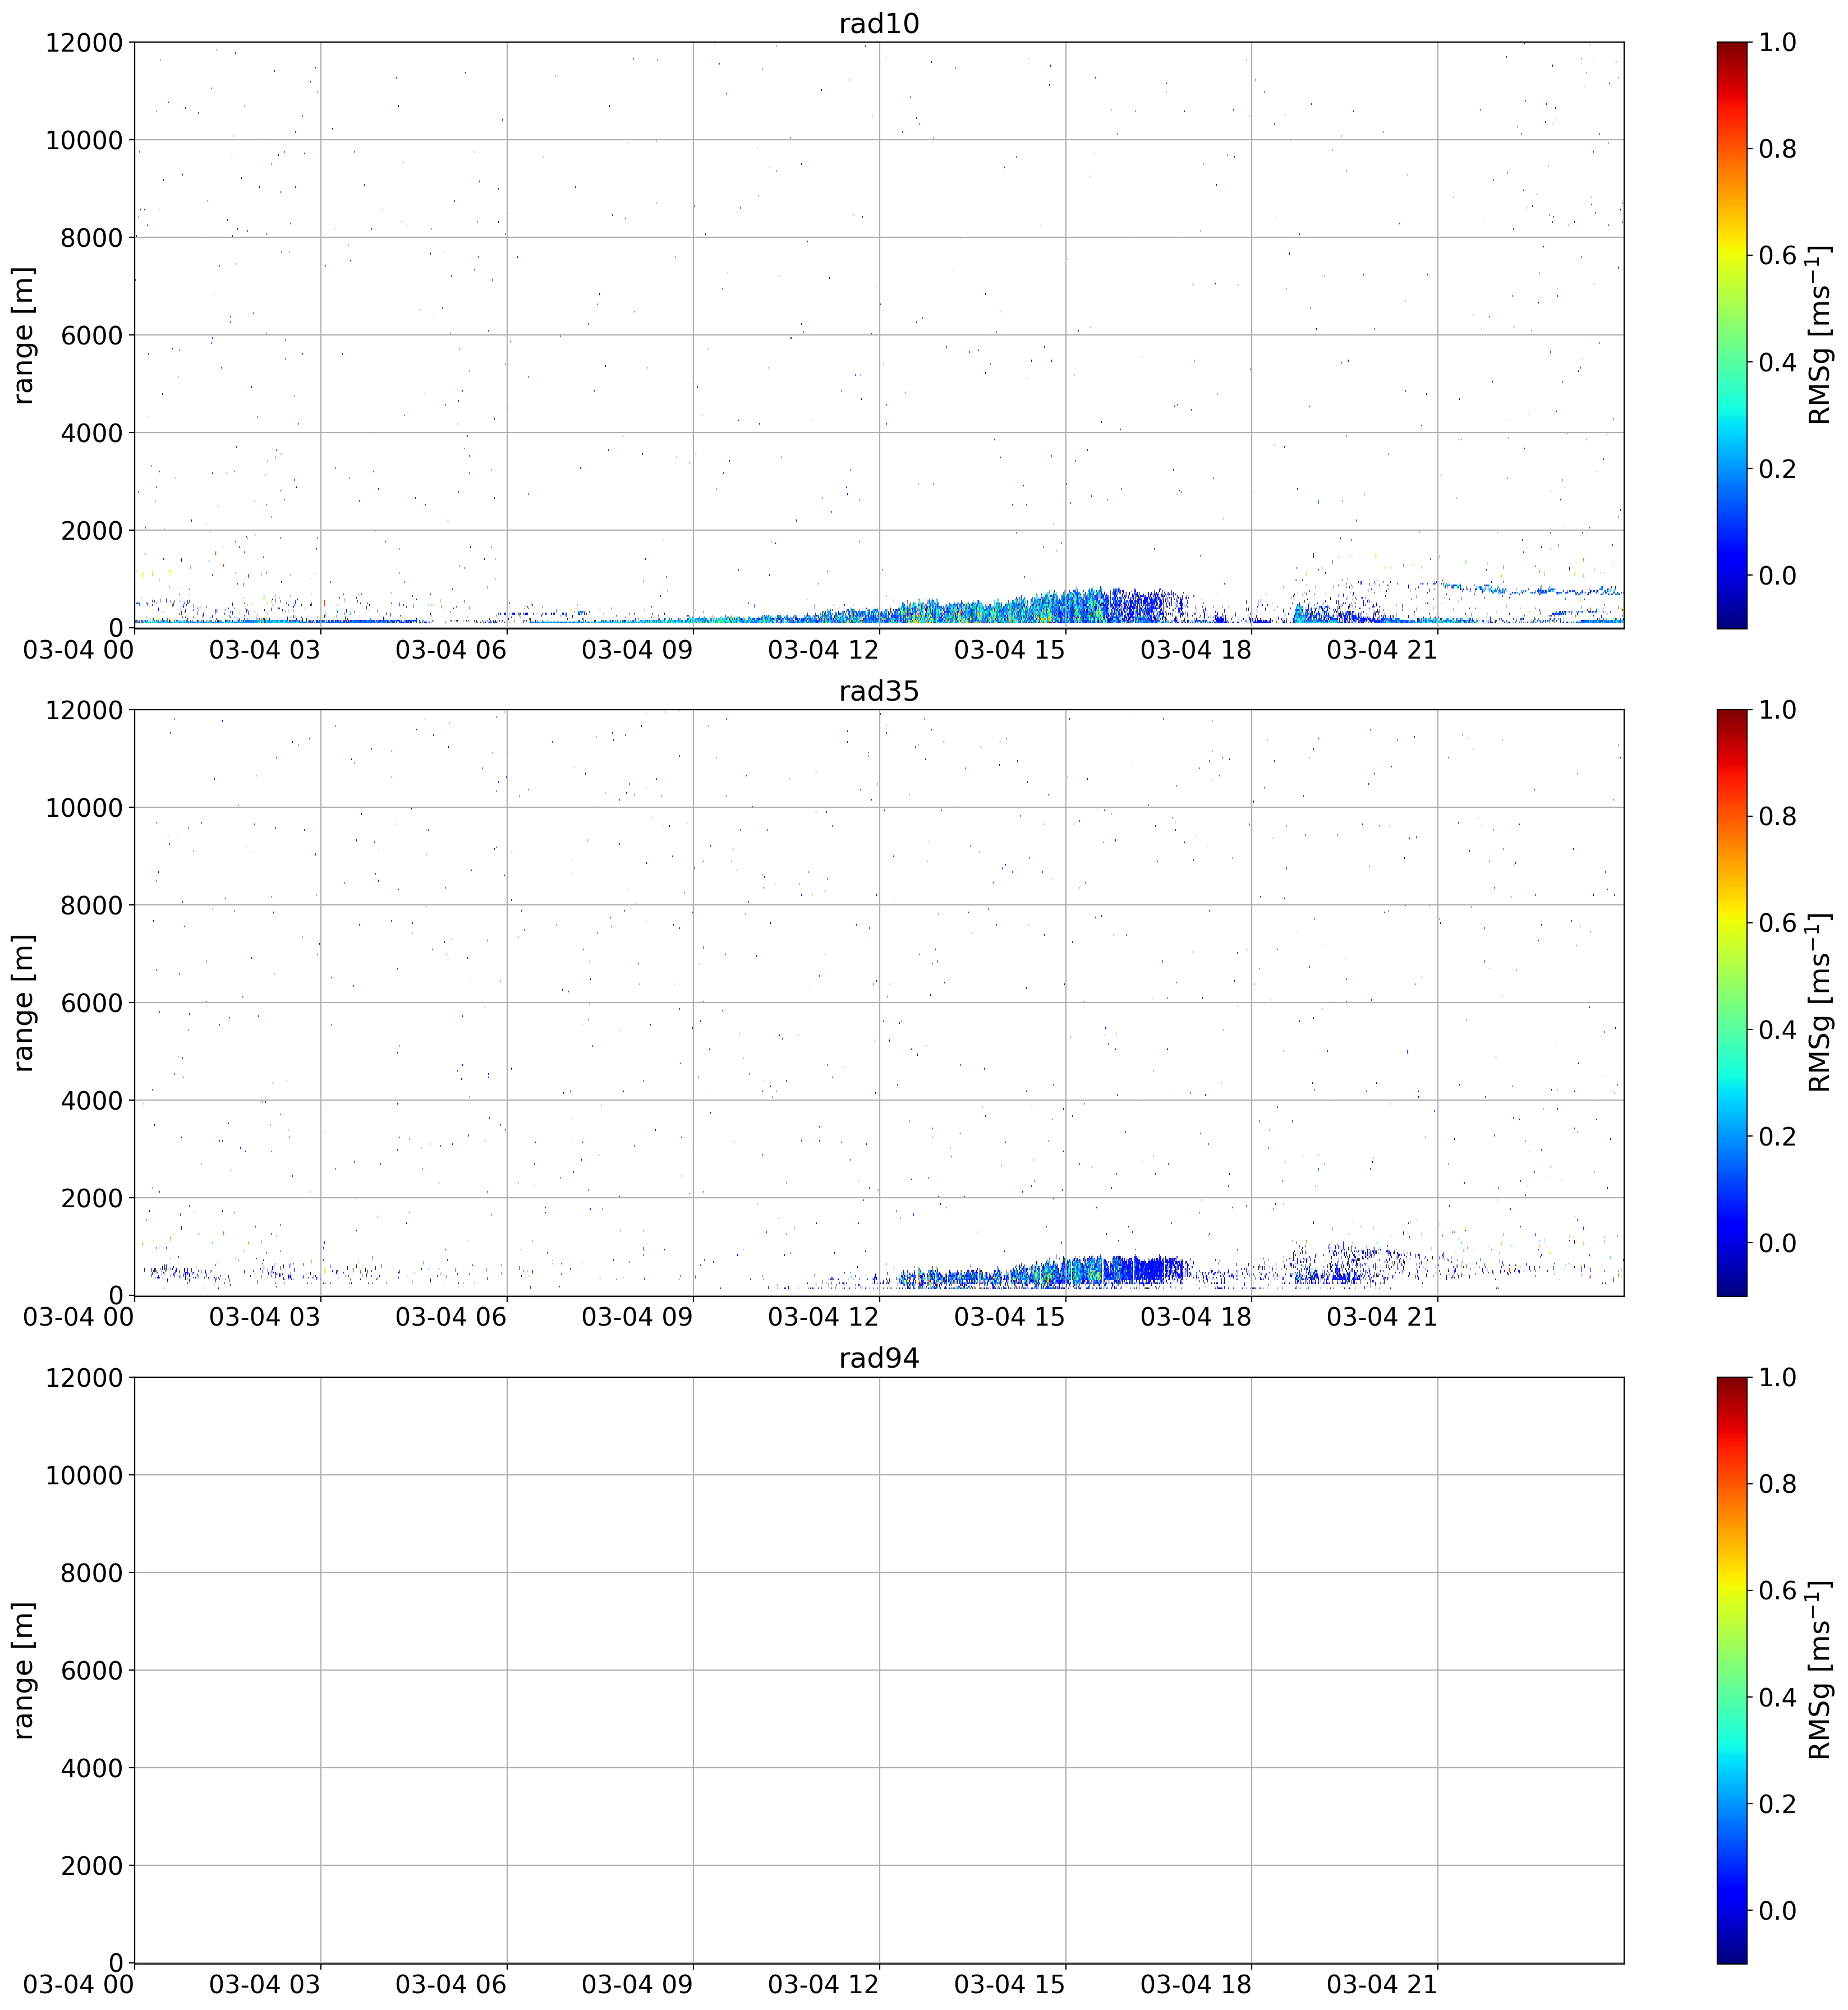Viewport: 1848px width, 2010px height.
Task: Click the 0.4 tick on rad10 colorbar
Action: coord(1778,362)
